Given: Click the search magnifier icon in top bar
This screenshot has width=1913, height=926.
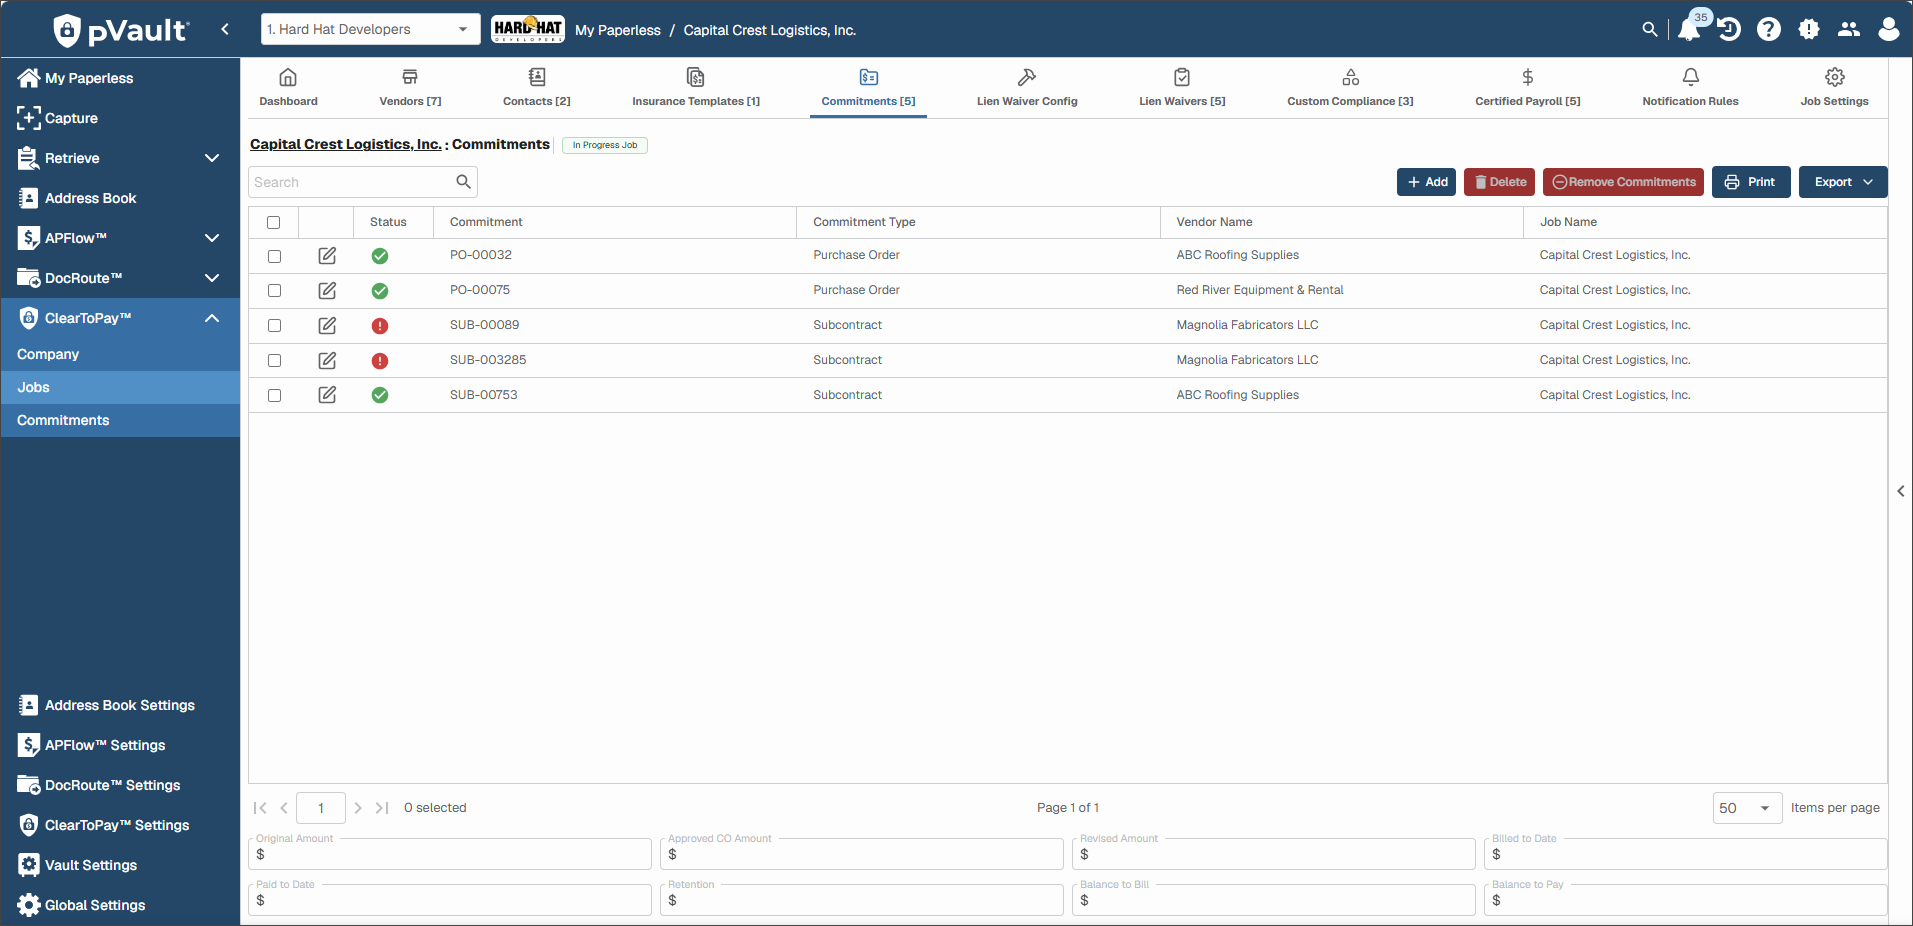Looking at the screenshot, I should [x=1650, y=29].
